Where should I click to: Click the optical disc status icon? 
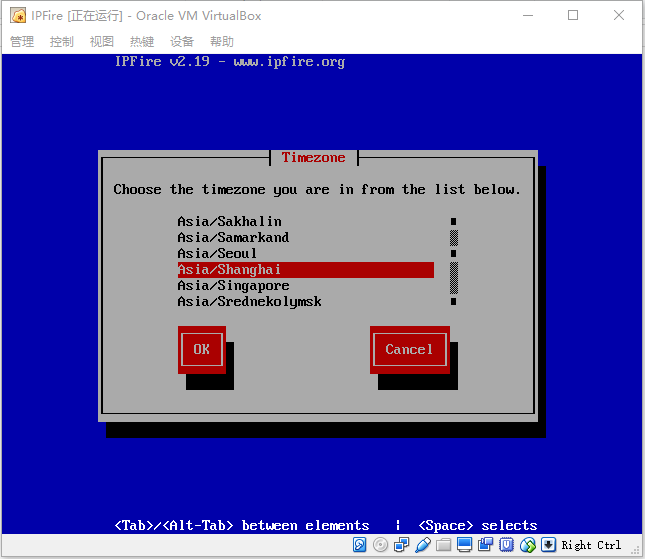381,545
